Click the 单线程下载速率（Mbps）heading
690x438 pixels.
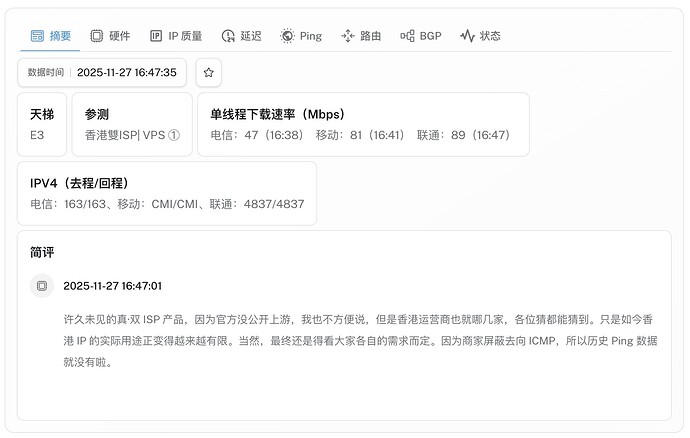(277, 114)
